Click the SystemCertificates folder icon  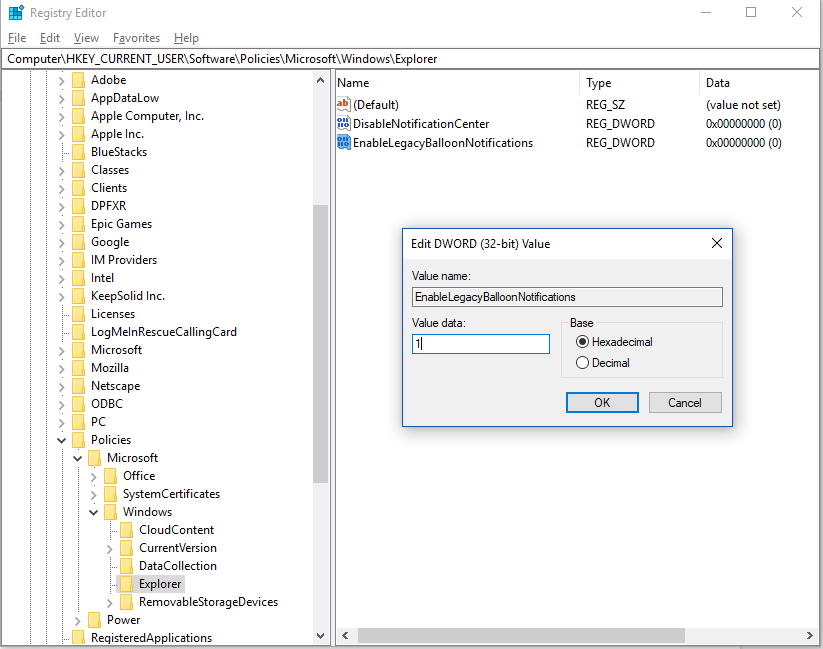pyautogui.click(x=110, y=494)
